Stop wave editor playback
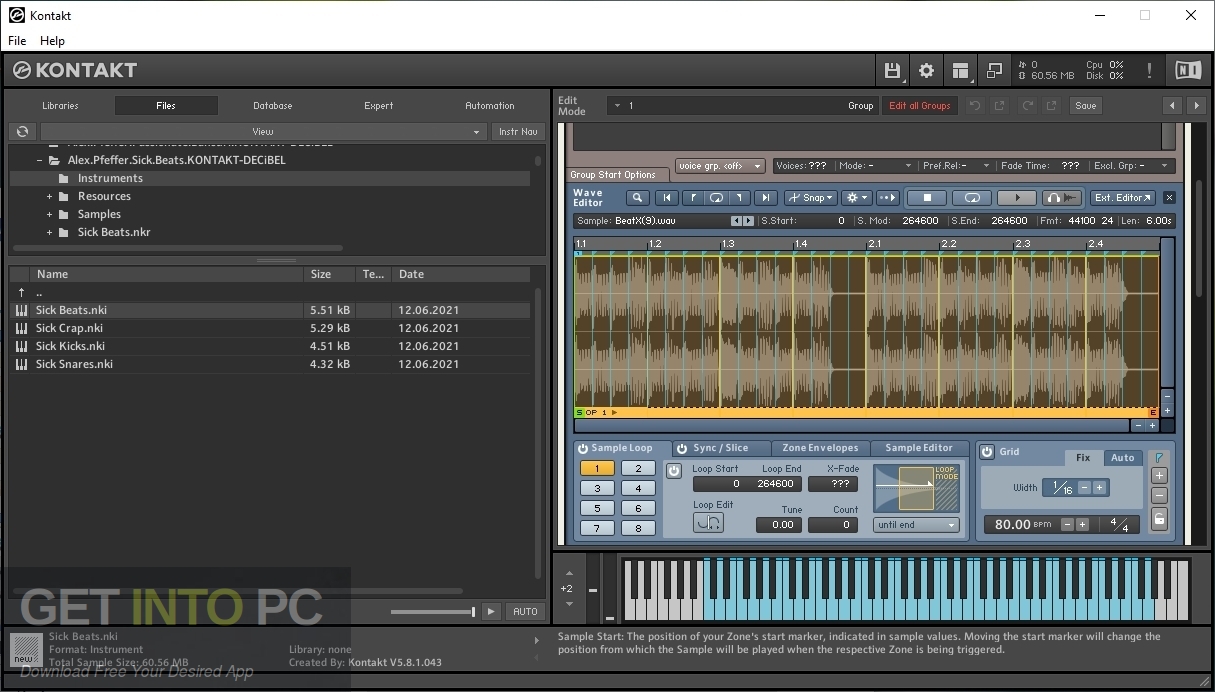This screenshot has width=1215, height=692. point(927,198)
